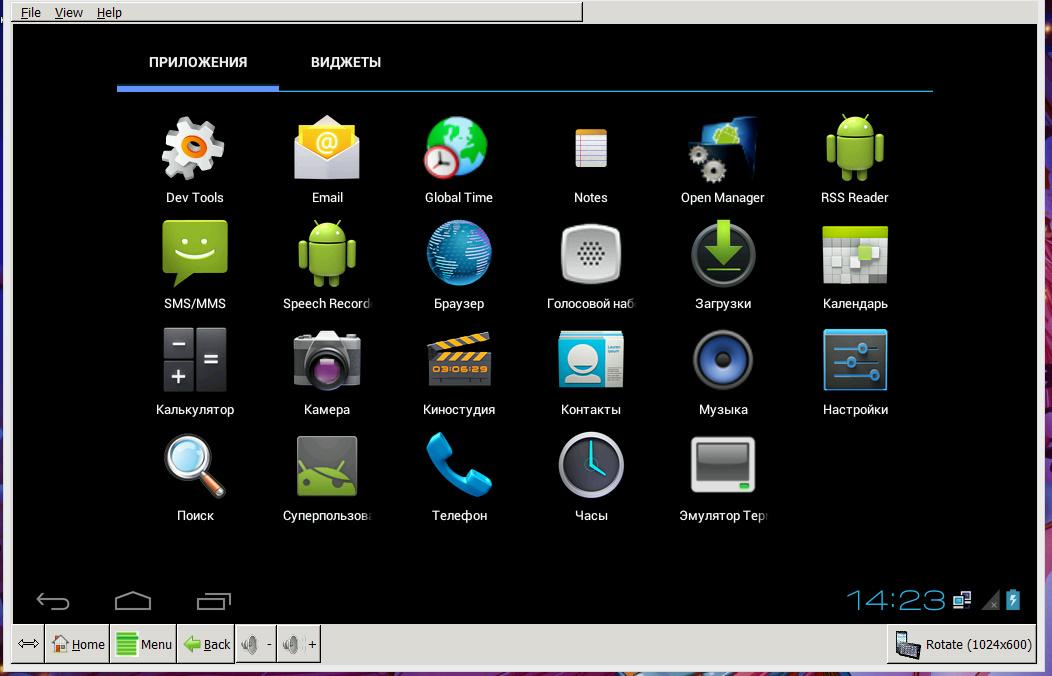Open Global Time app icon
The height and width of the screenshot is (676, 1052).
click(458, 150)
